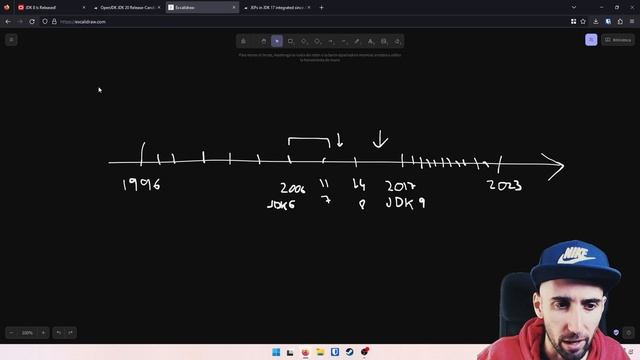640x360 pixels.
Task: Click the 1996 handwritten label
Action: [141, 184]
